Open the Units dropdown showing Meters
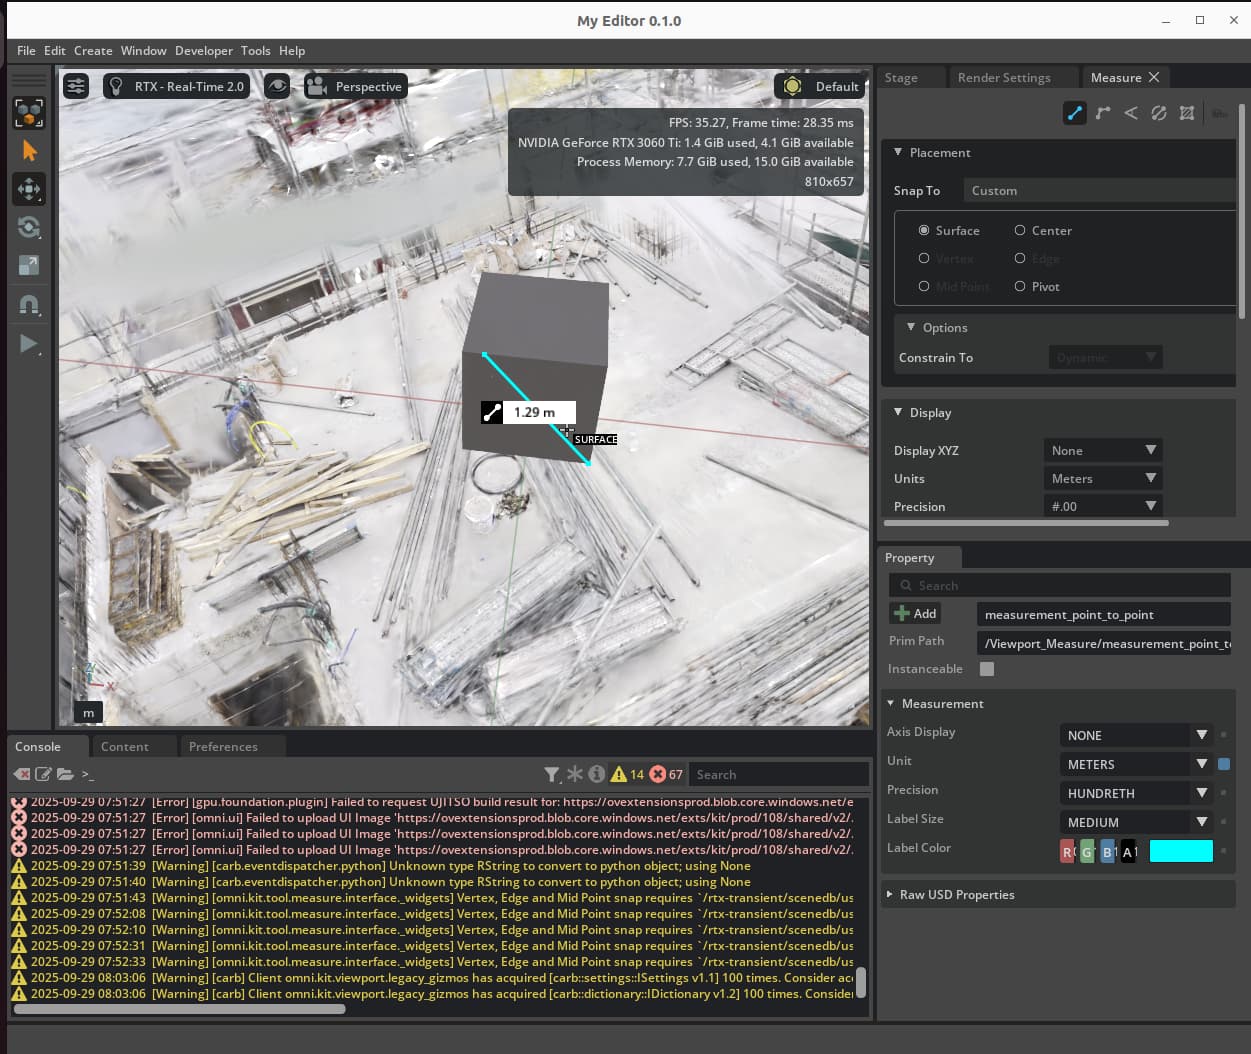 (1102, 478)
